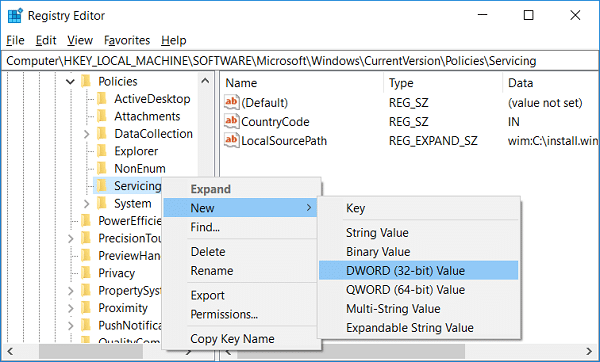Select Expandable String Value option
This screenshot has height=362, width=600.
pyautogui.click(x=410, y=328)
